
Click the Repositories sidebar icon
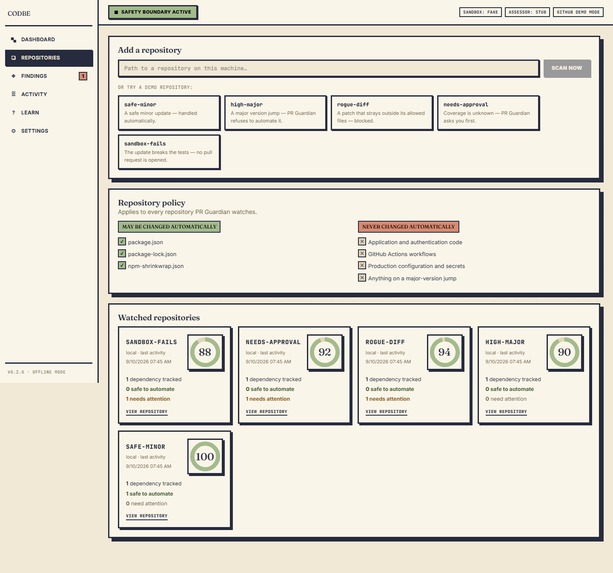click(14, 58)
